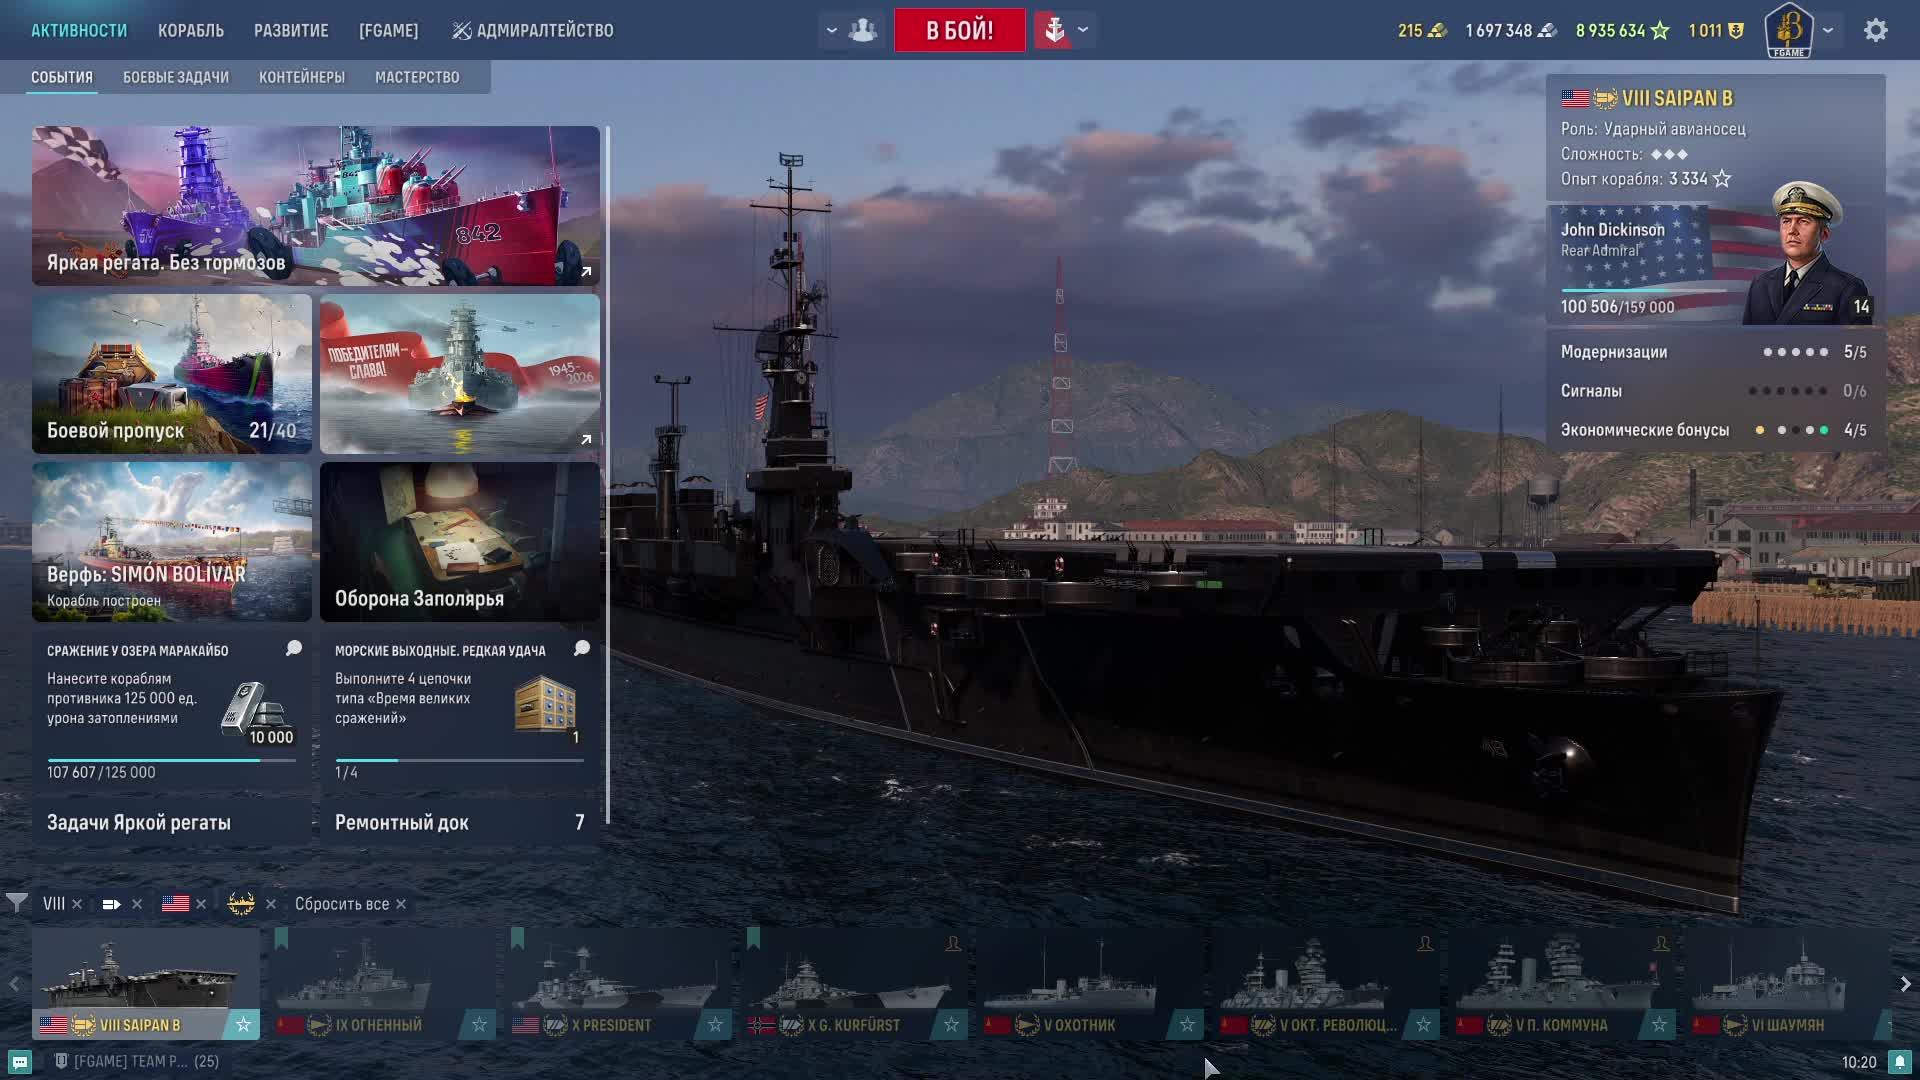Switch to the МАСТЕРСТВО tab
The height and width of the screenshot is (1080, 1920).
tap(417, 77)
